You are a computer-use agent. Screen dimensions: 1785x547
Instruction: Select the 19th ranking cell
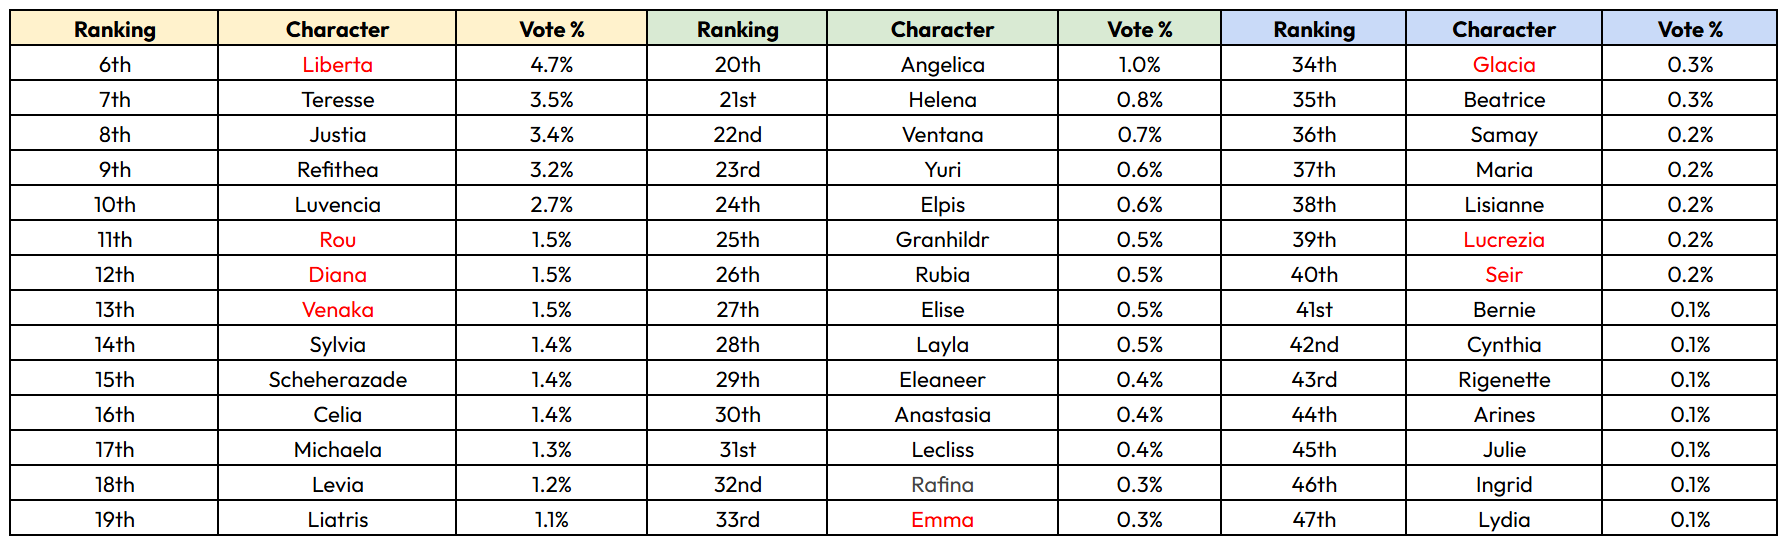114,520
